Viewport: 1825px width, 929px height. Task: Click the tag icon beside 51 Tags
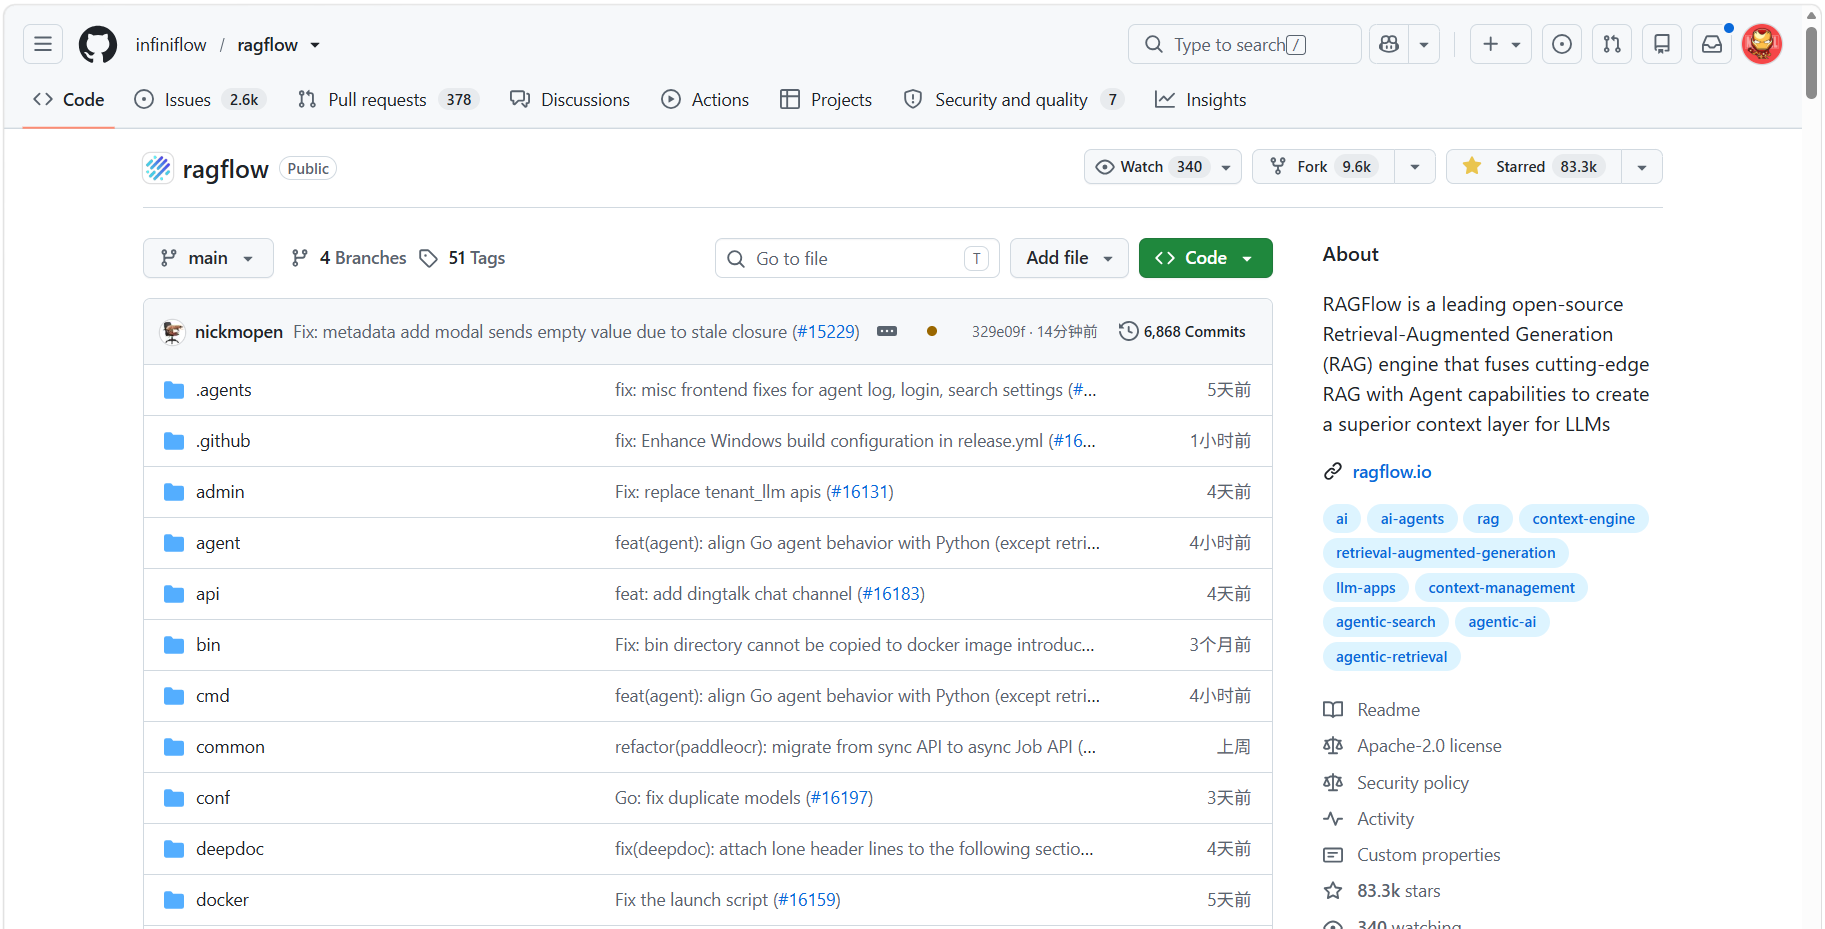[x=429, y=258]
